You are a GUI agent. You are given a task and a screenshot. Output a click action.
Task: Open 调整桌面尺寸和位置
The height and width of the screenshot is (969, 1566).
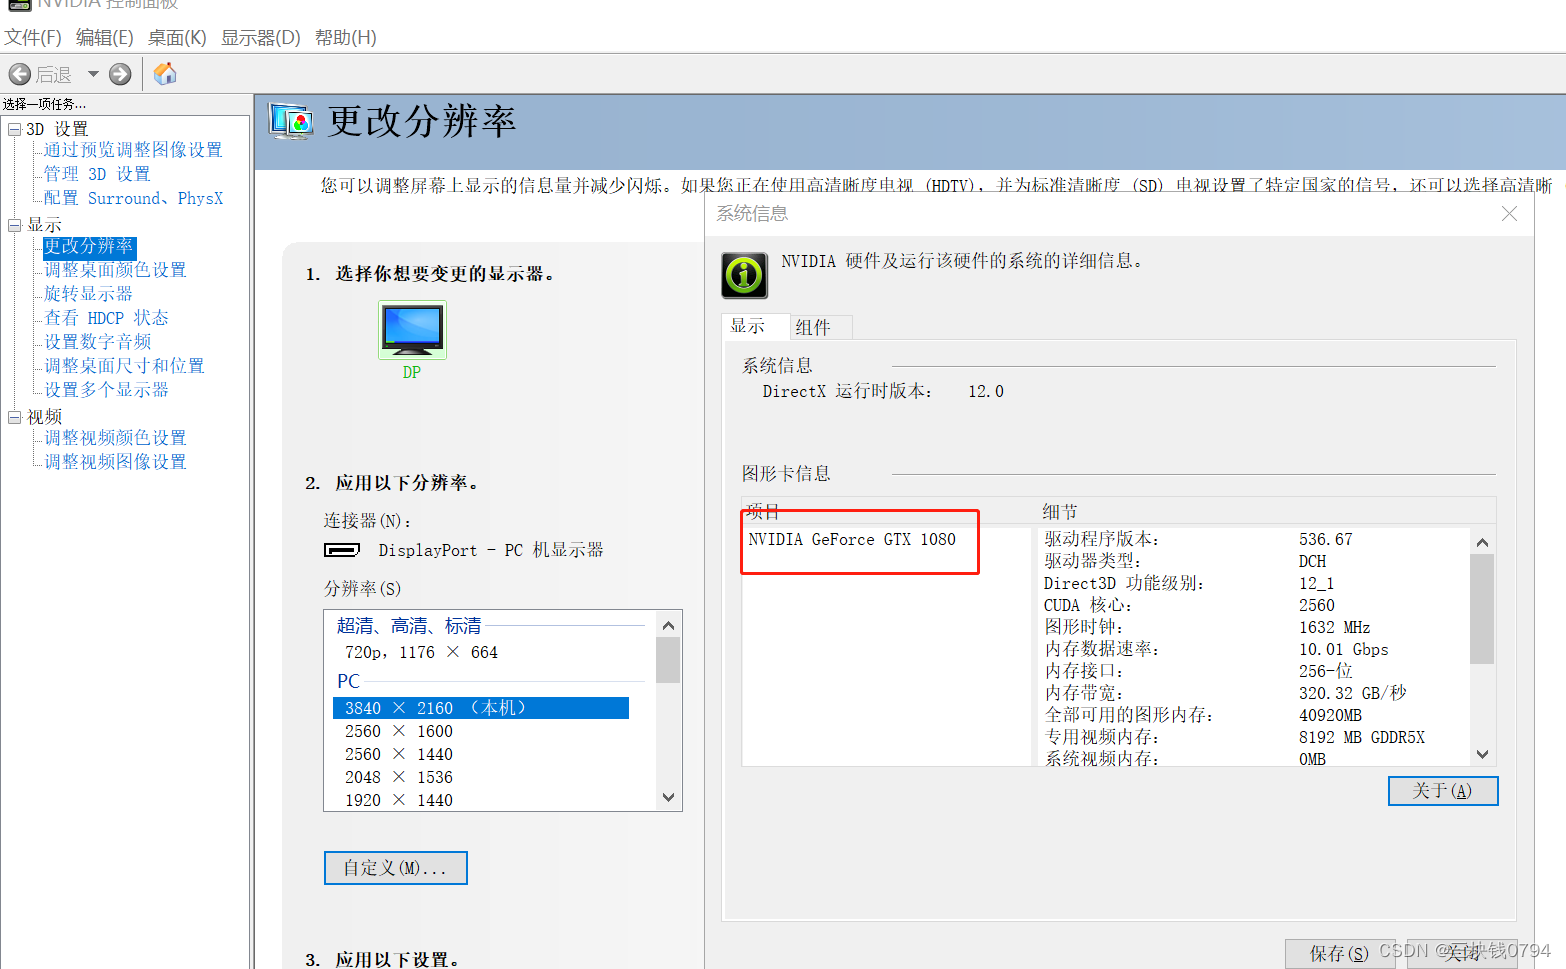point(124,366)
